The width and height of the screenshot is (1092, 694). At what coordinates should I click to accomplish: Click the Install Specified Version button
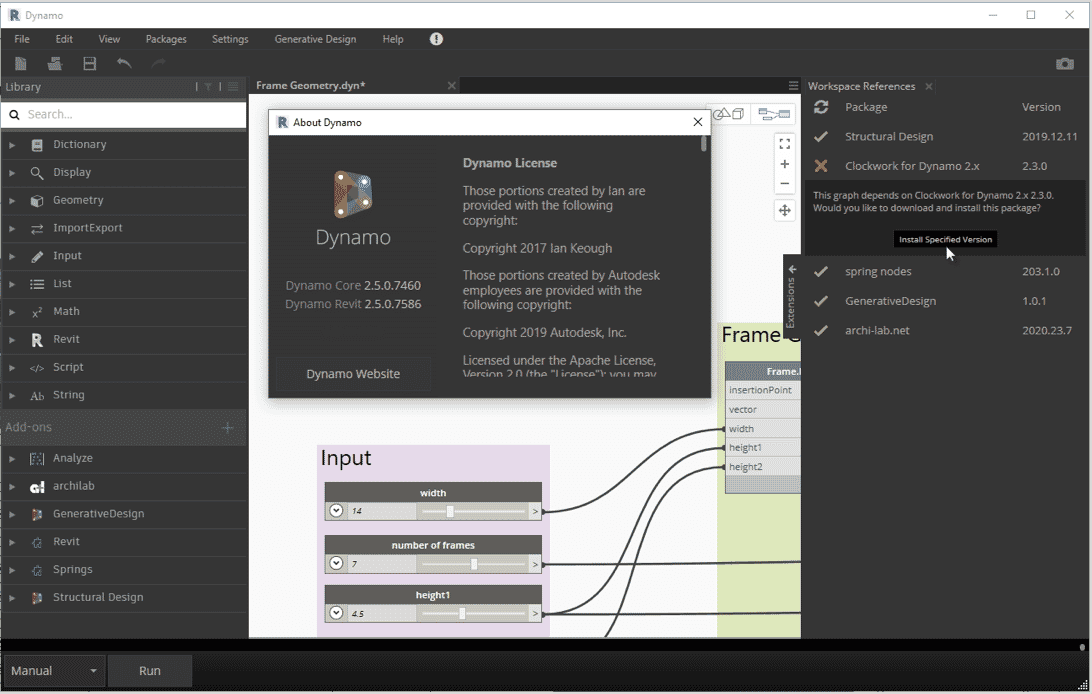click(946, 239)
